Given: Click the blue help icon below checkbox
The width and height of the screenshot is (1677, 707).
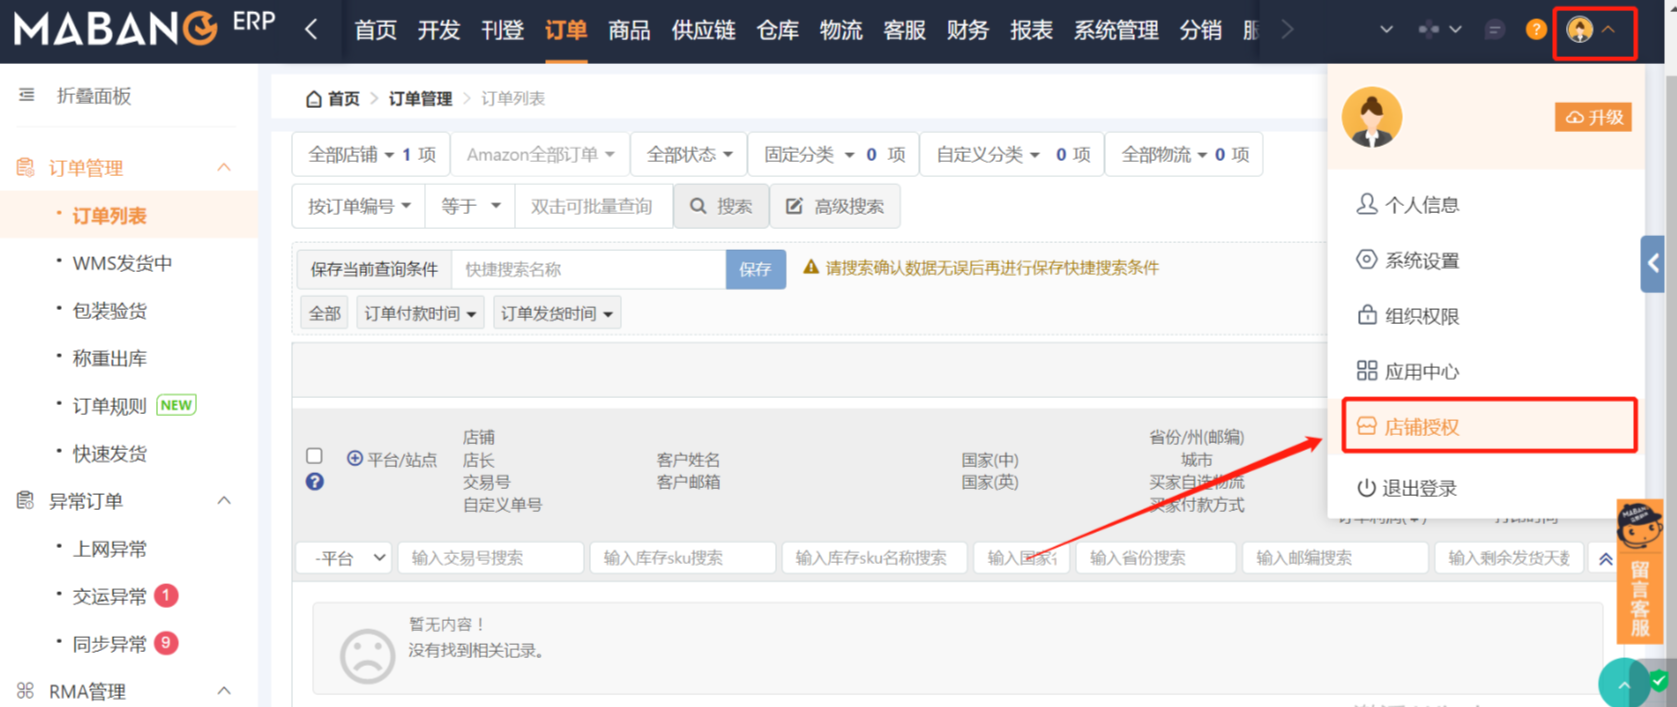Looking at the screenshot, I should tap(314, 482).
